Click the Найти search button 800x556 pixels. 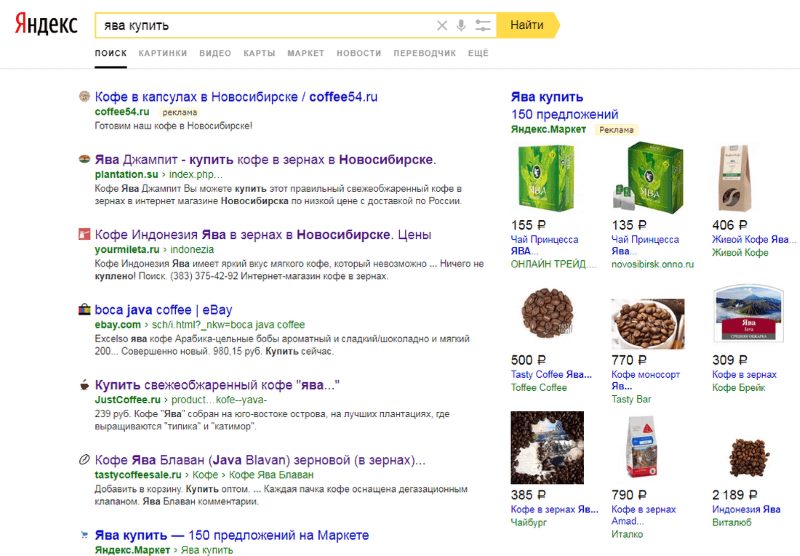click(528, 25)
